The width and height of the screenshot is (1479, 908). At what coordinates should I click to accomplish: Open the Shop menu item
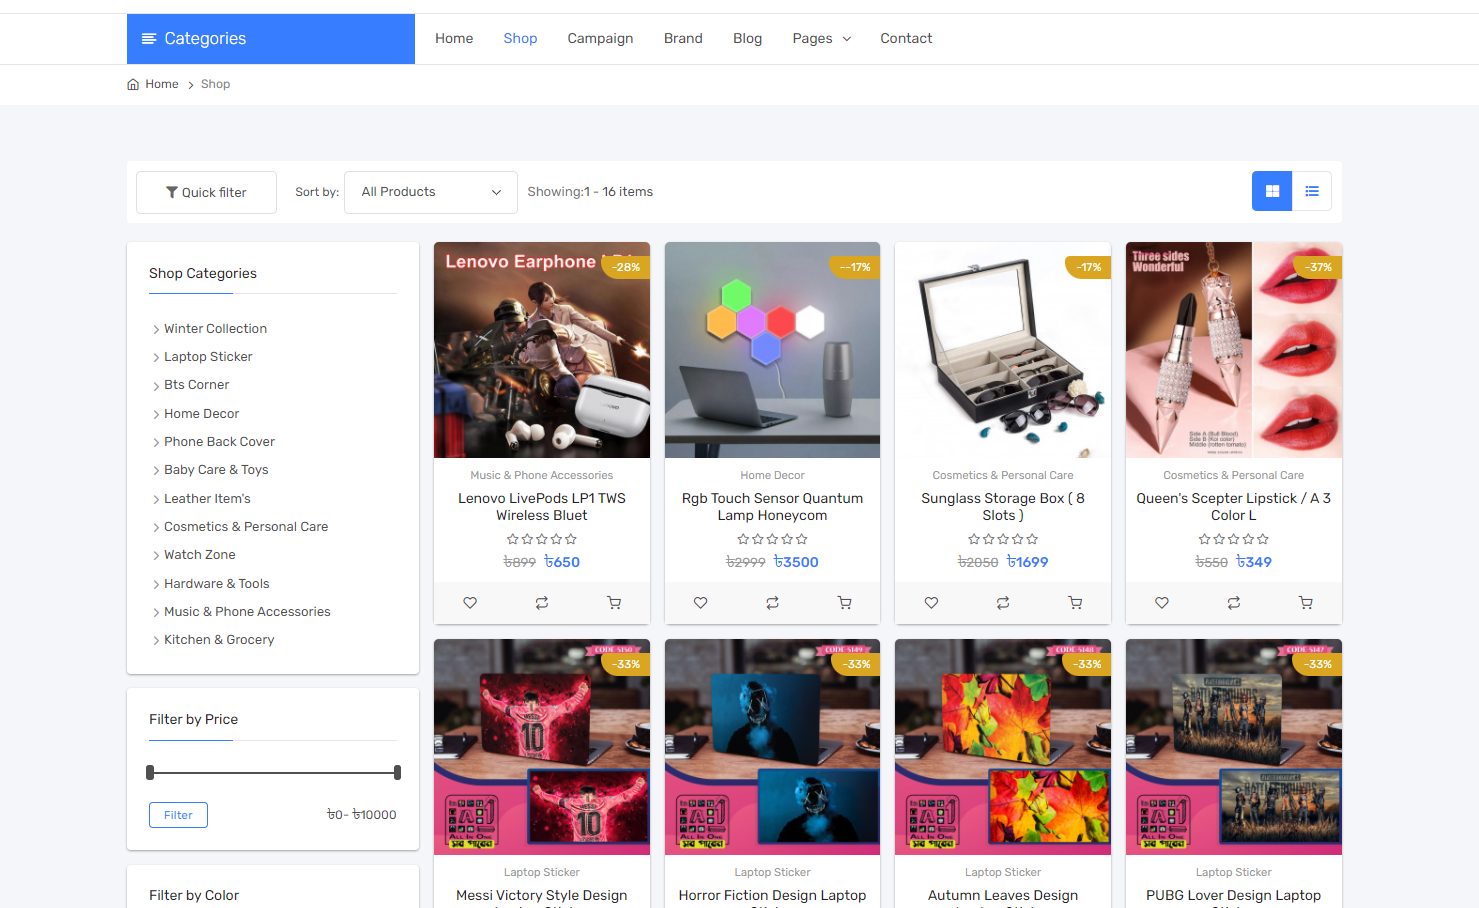point(520,38)
